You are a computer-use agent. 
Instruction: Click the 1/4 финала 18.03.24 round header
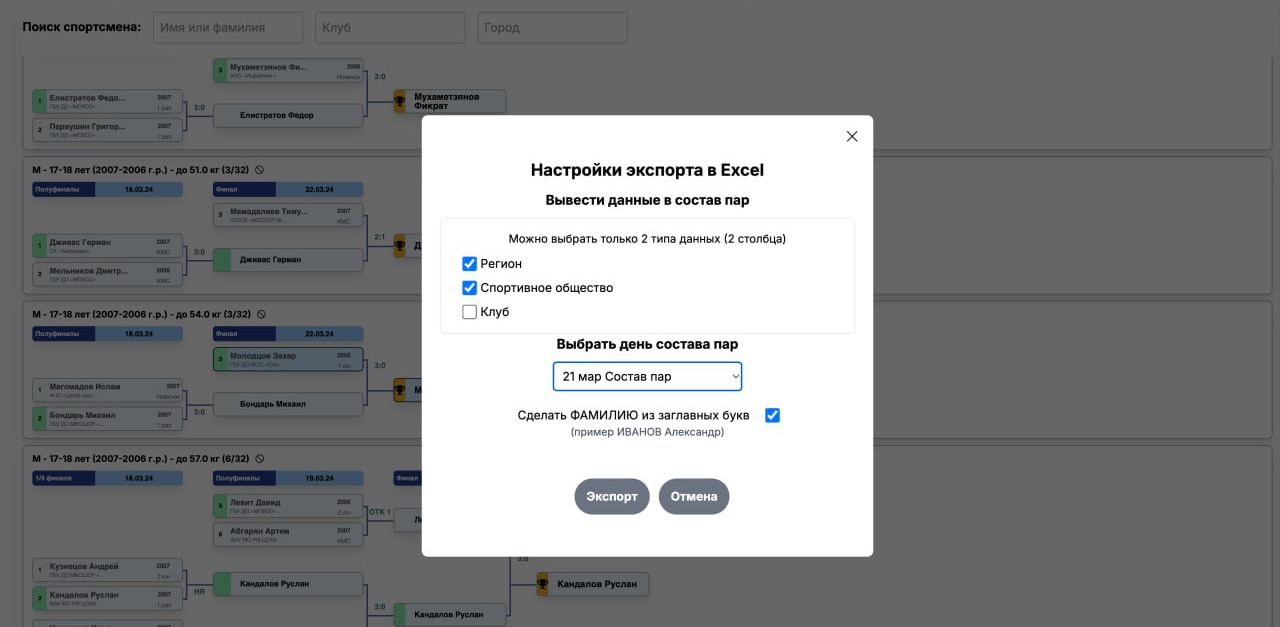(x=108, y=478)
